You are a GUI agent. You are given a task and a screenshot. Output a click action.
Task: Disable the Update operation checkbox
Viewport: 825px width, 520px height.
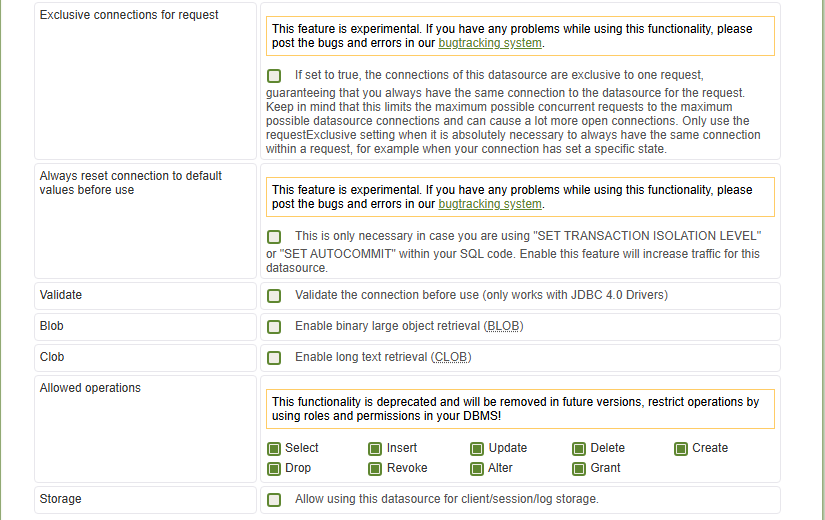[x=478, y=449]
